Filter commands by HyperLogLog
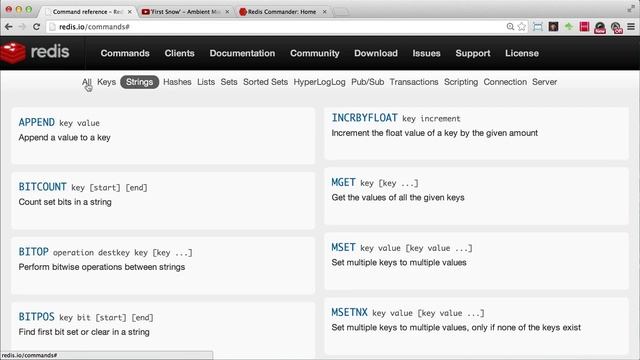The height and width of the screenshot is (360, 640). pos(319,82)
